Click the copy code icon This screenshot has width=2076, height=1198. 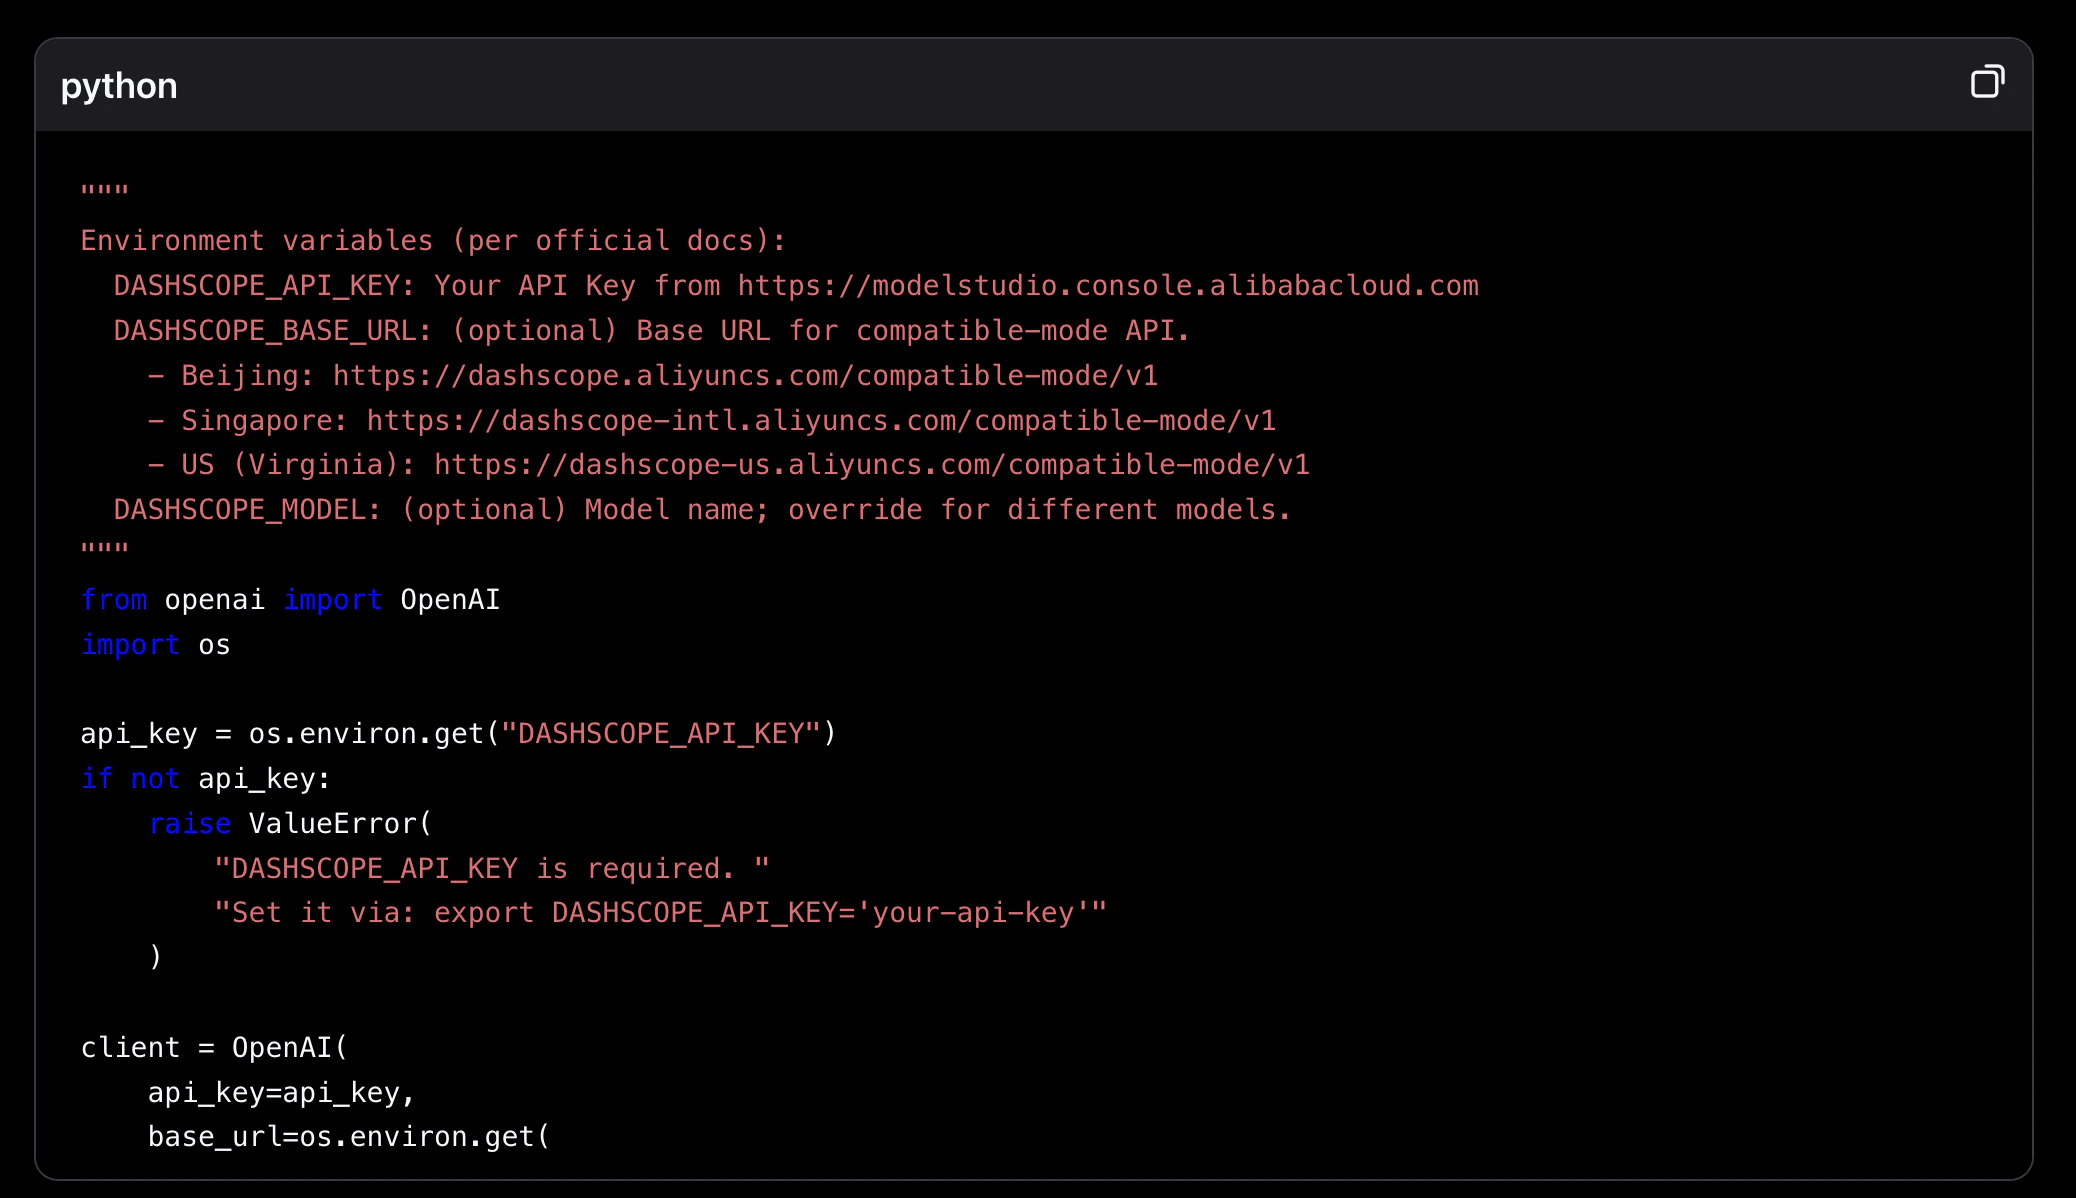click(x=1986, y=82)
